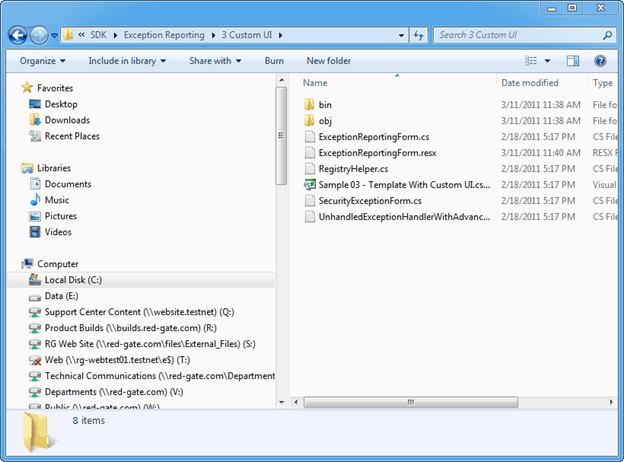Click the Local Disk (C:) drive icon
The width and height of the screenshot is (624, 462).
(35, 280)
